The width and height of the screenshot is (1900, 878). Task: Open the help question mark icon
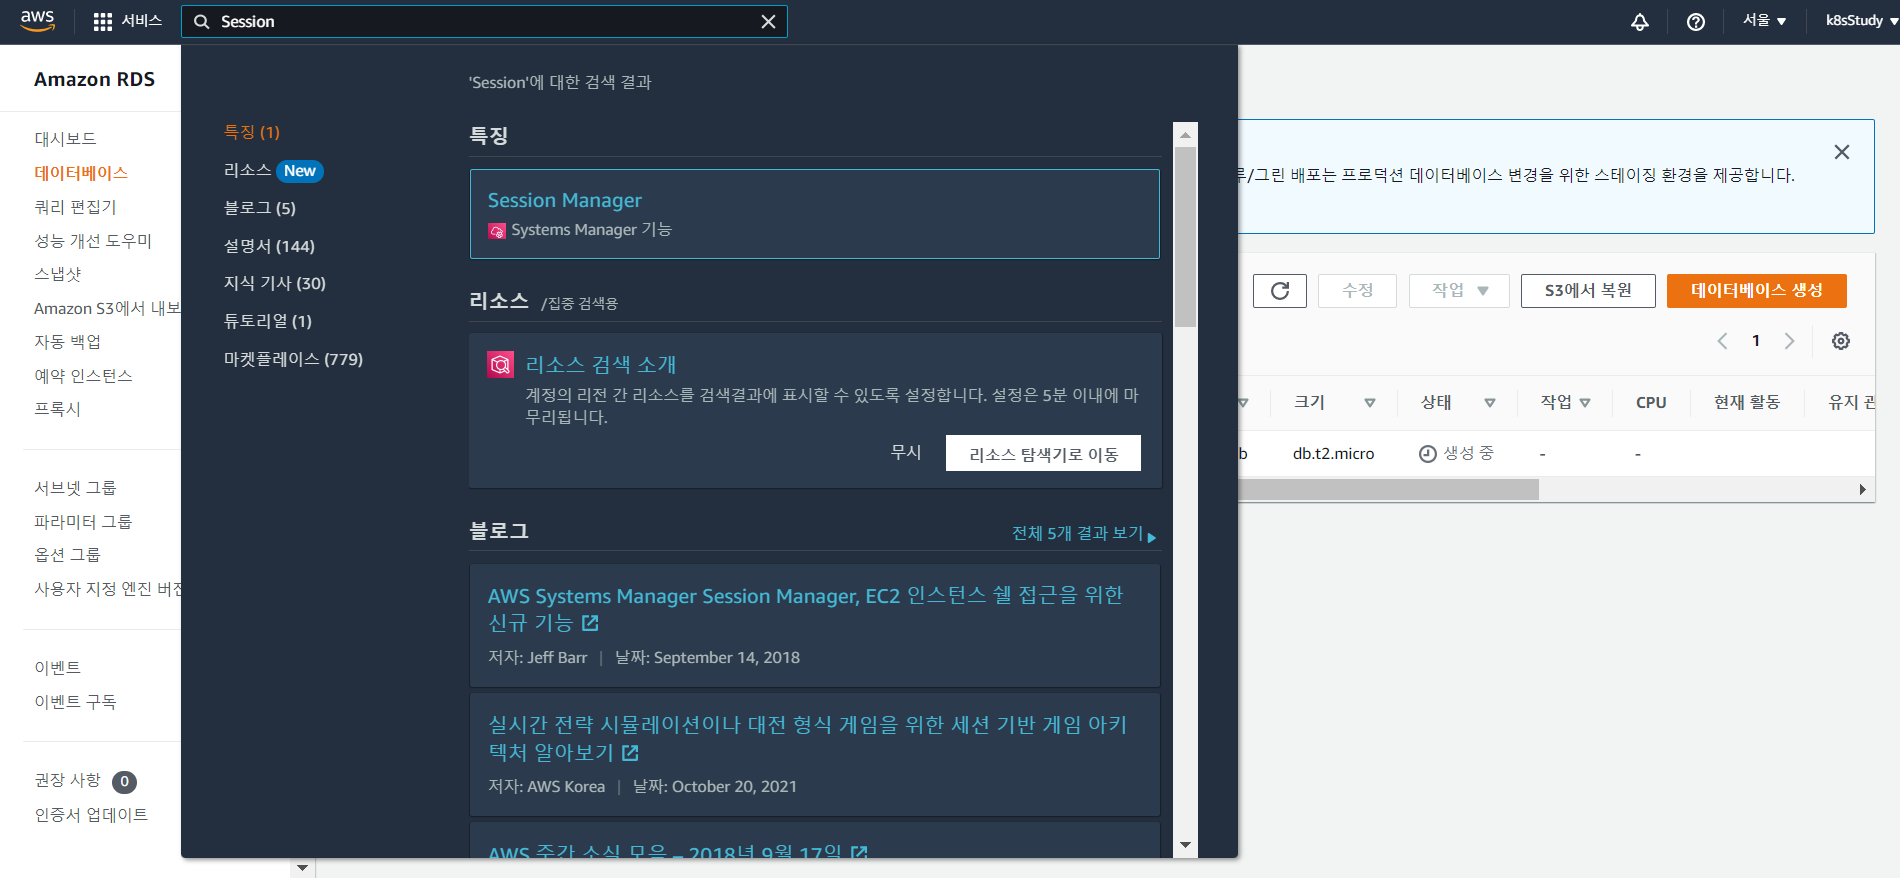point(1696,22)
